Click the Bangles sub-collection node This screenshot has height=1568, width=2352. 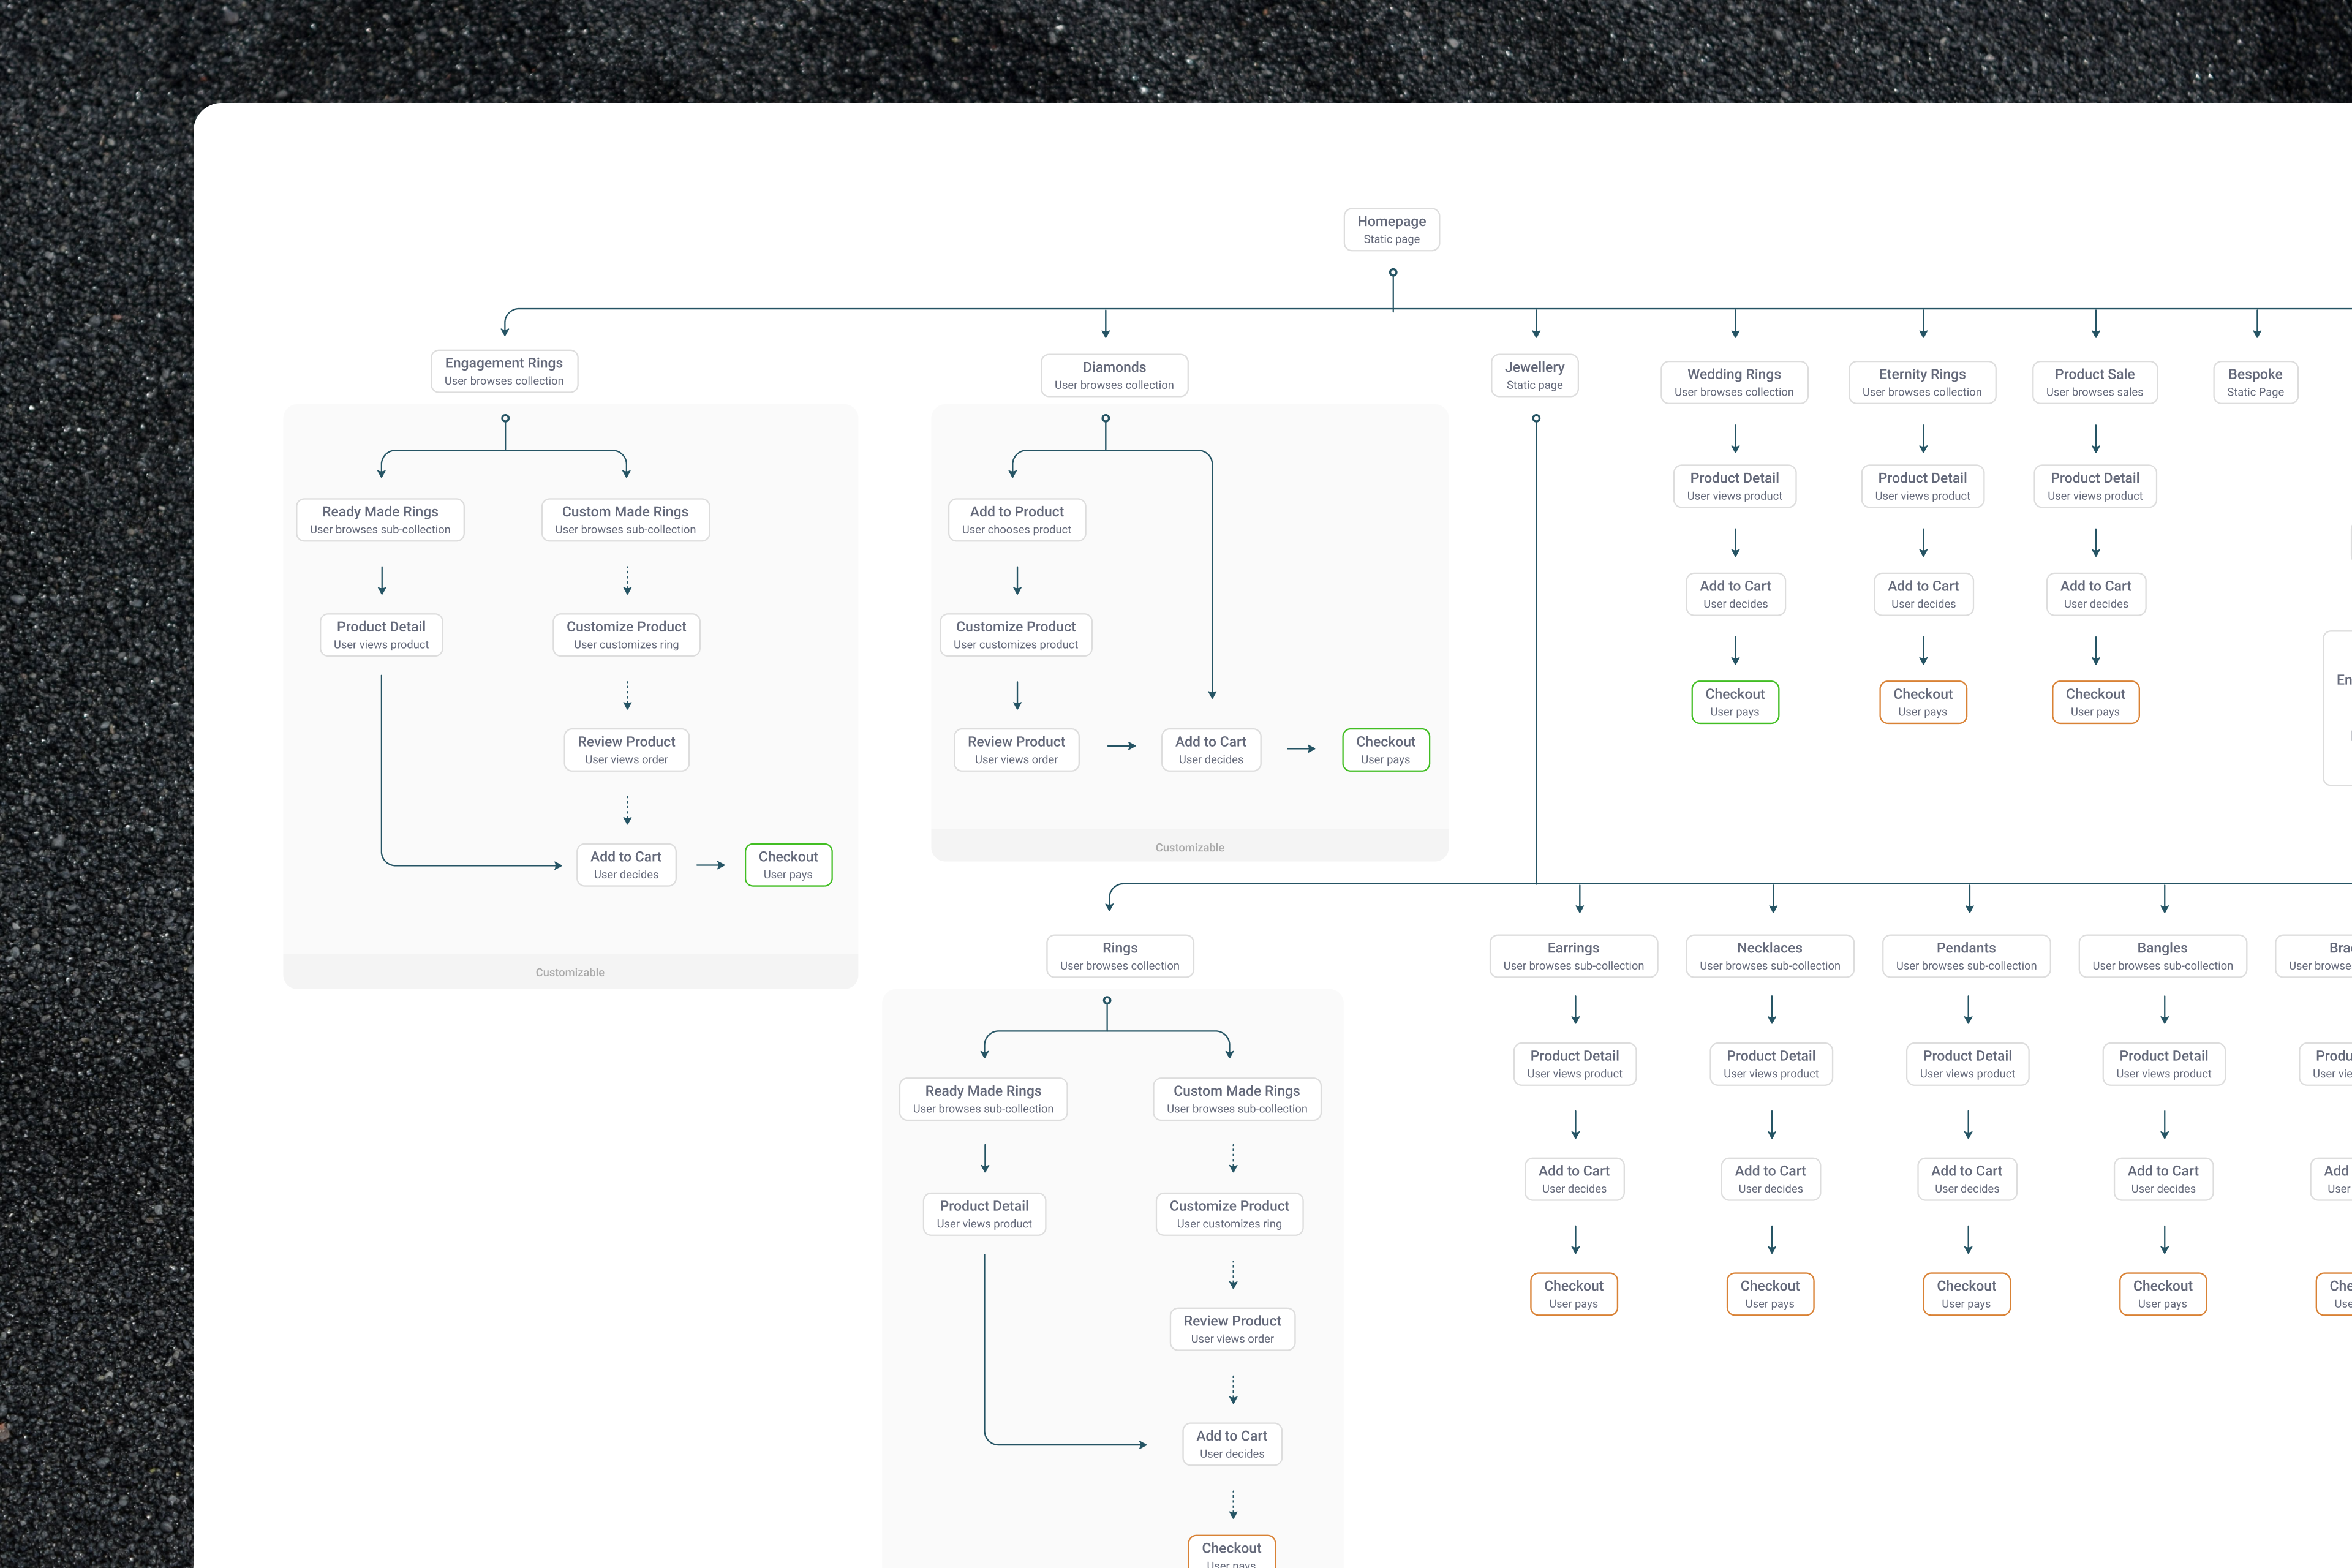coord(2162,956)
